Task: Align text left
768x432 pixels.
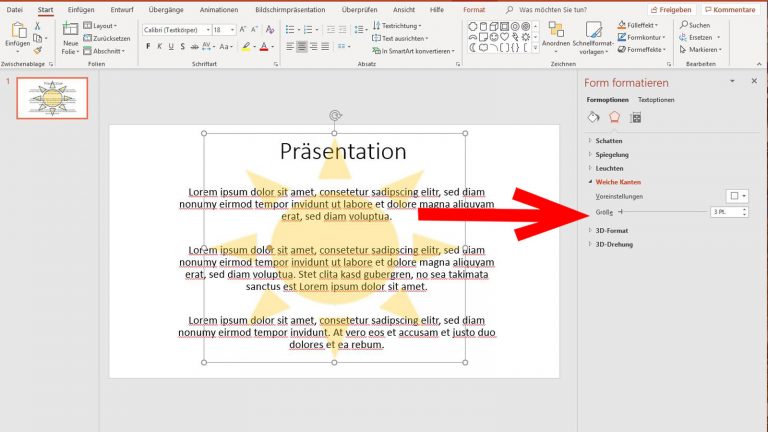Action: point(290,47)
